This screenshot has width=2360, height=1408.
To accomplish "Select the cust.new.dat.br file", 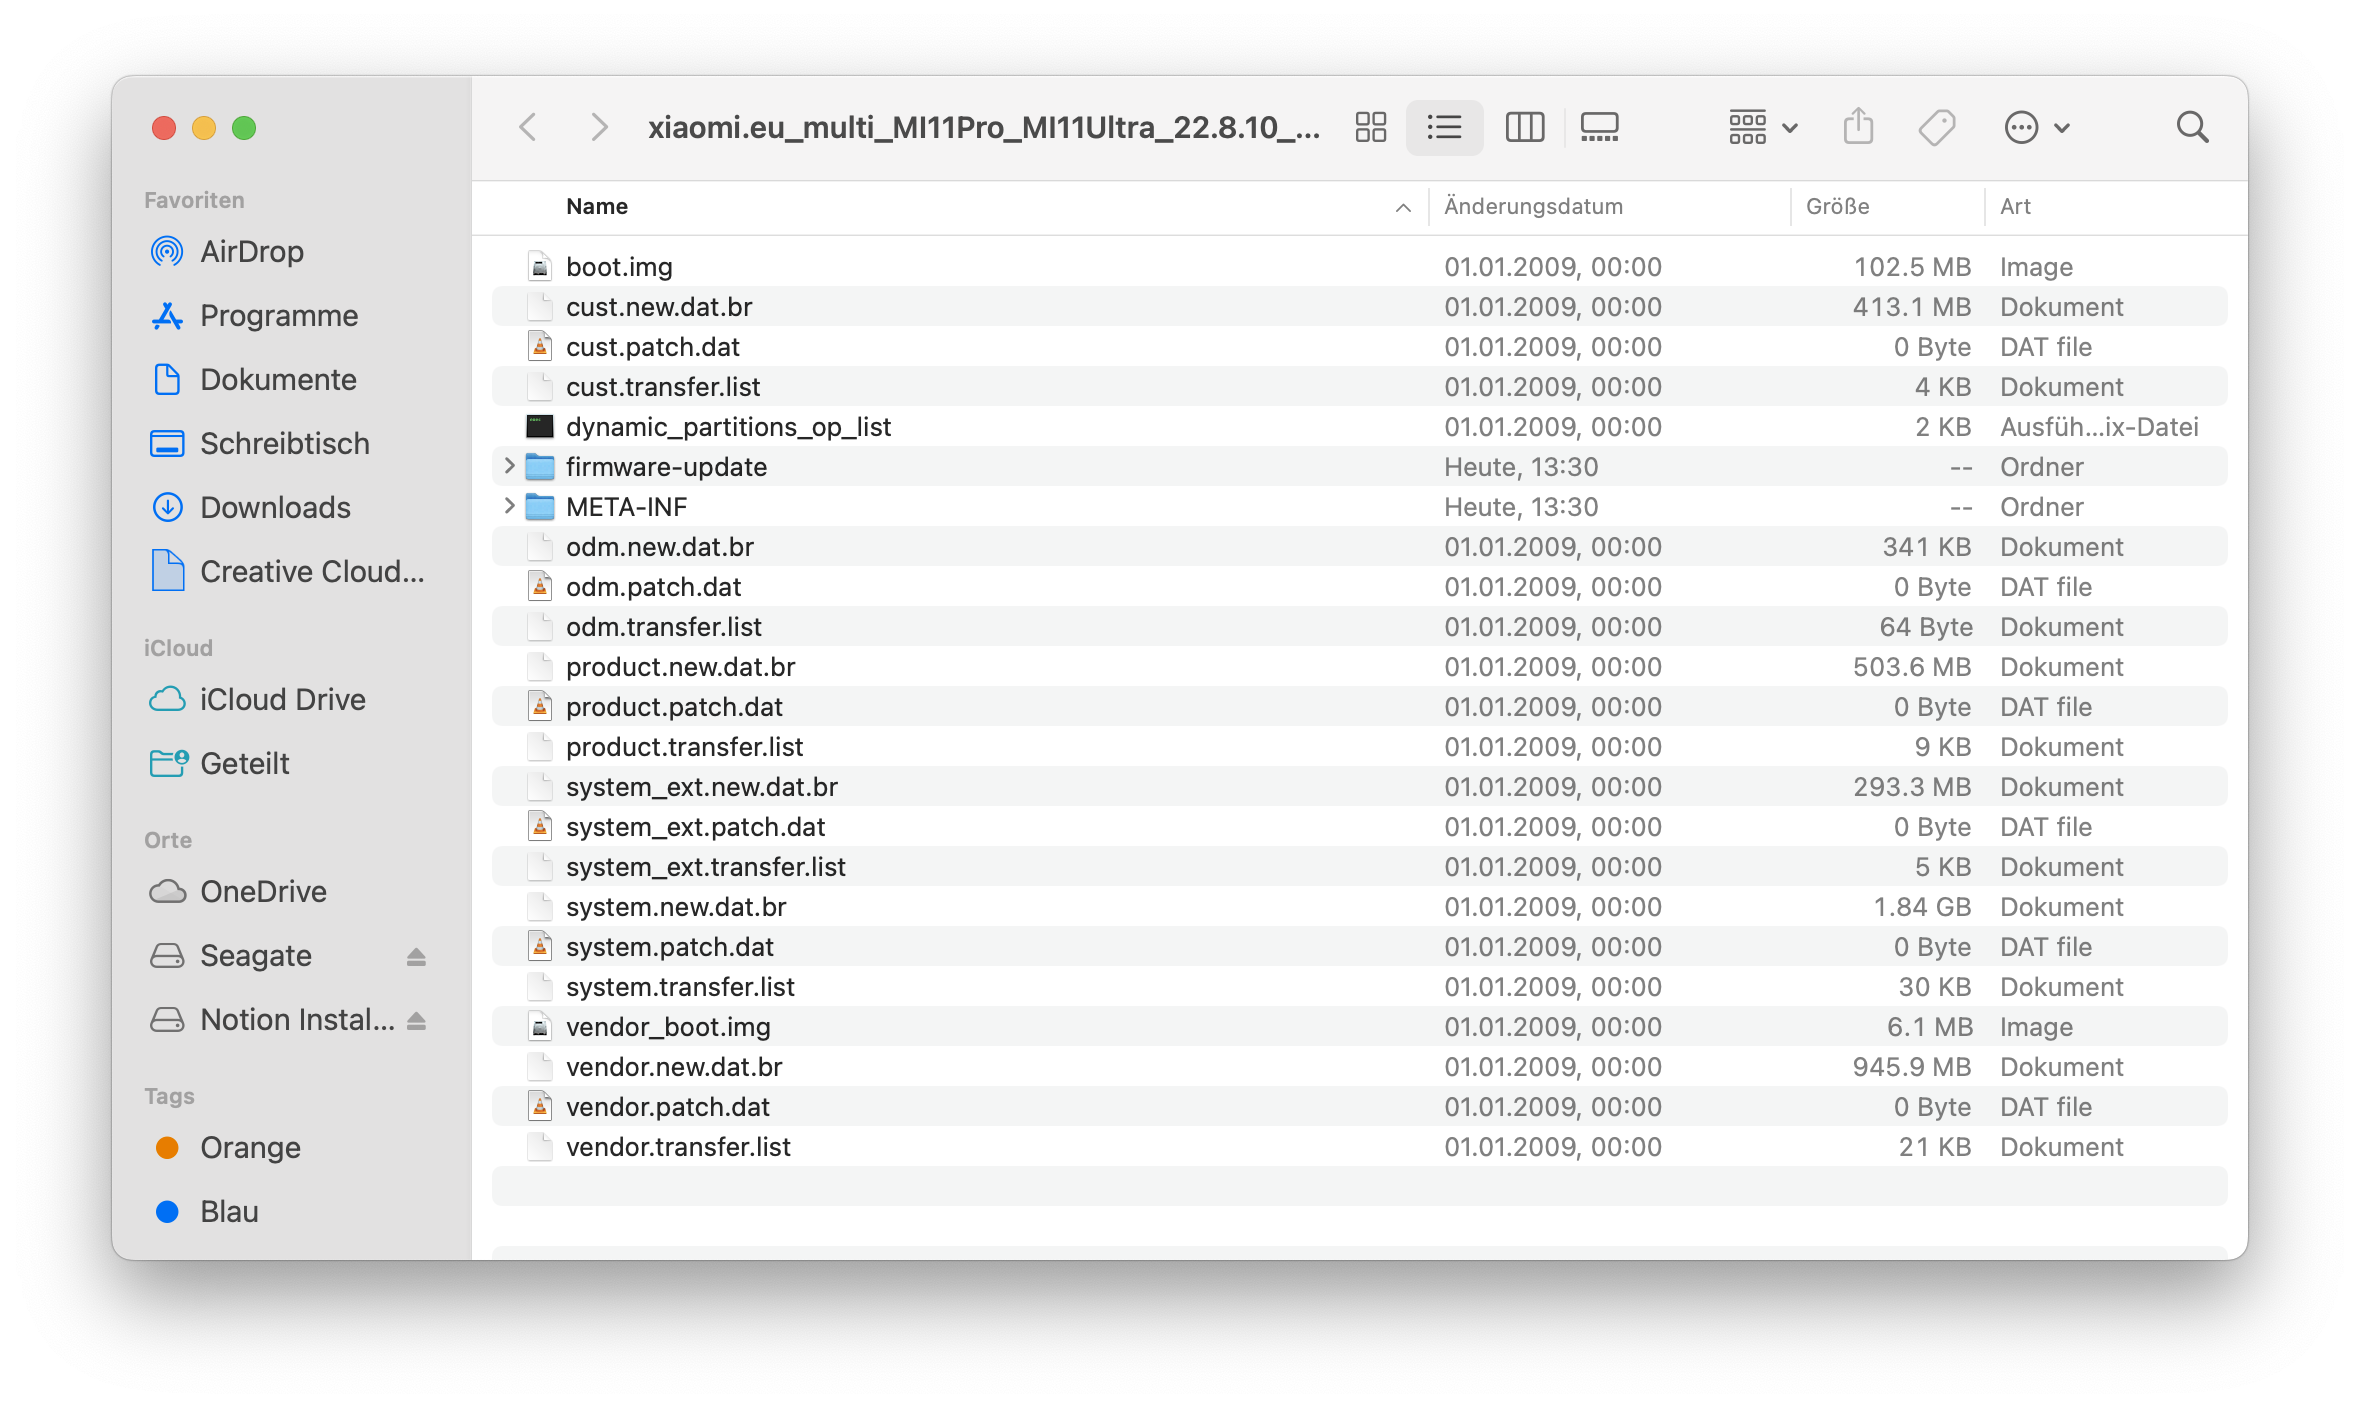I will click(1360, 306).
